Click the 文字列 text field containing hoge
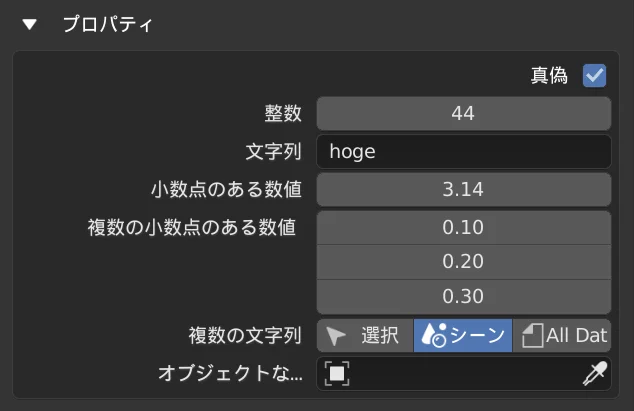 [463, 151]
